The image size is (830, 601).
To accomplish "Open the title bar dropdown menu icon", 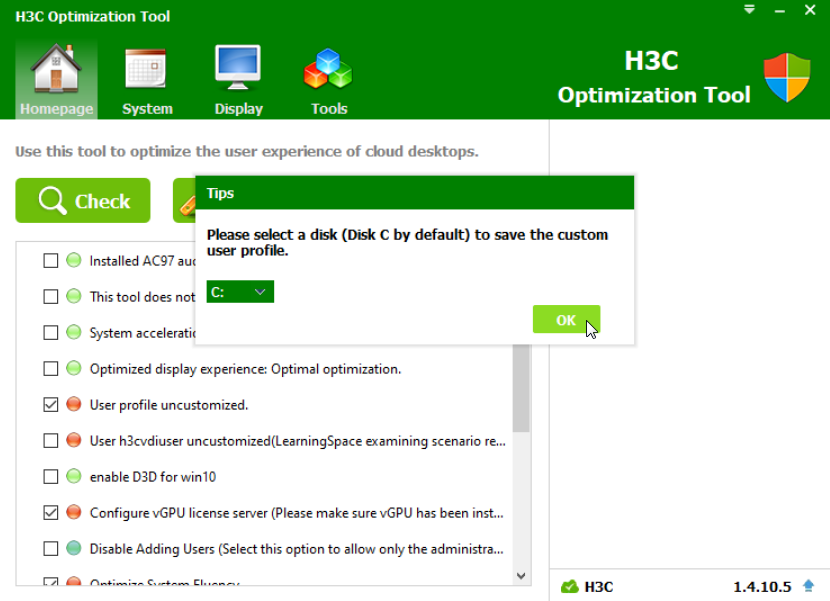I will click(749, 9).
